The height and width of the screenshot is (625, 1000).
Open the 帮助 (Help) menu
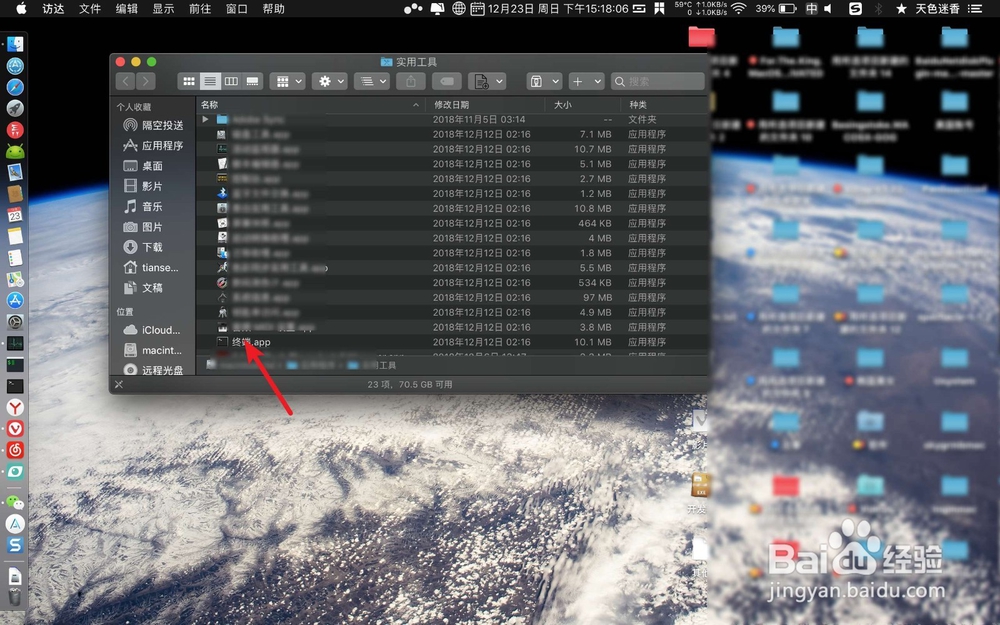click(274, 9)
